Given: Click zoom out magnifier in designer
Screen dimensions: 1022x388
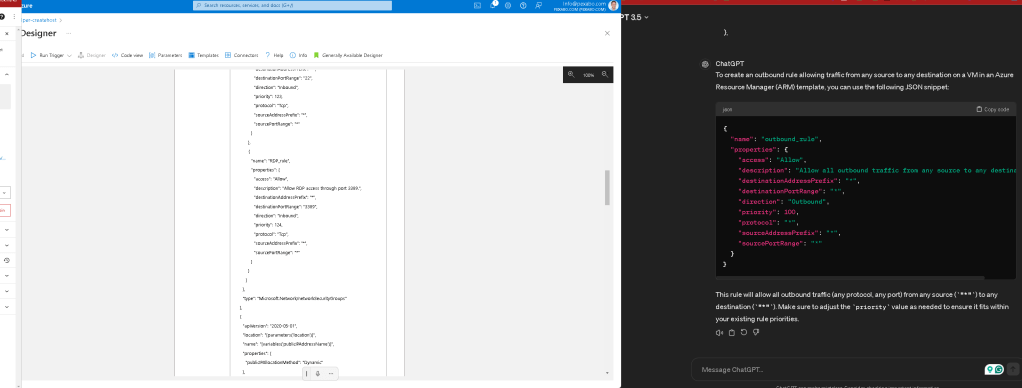Looking at the screenshot, I should pos(605,74).
